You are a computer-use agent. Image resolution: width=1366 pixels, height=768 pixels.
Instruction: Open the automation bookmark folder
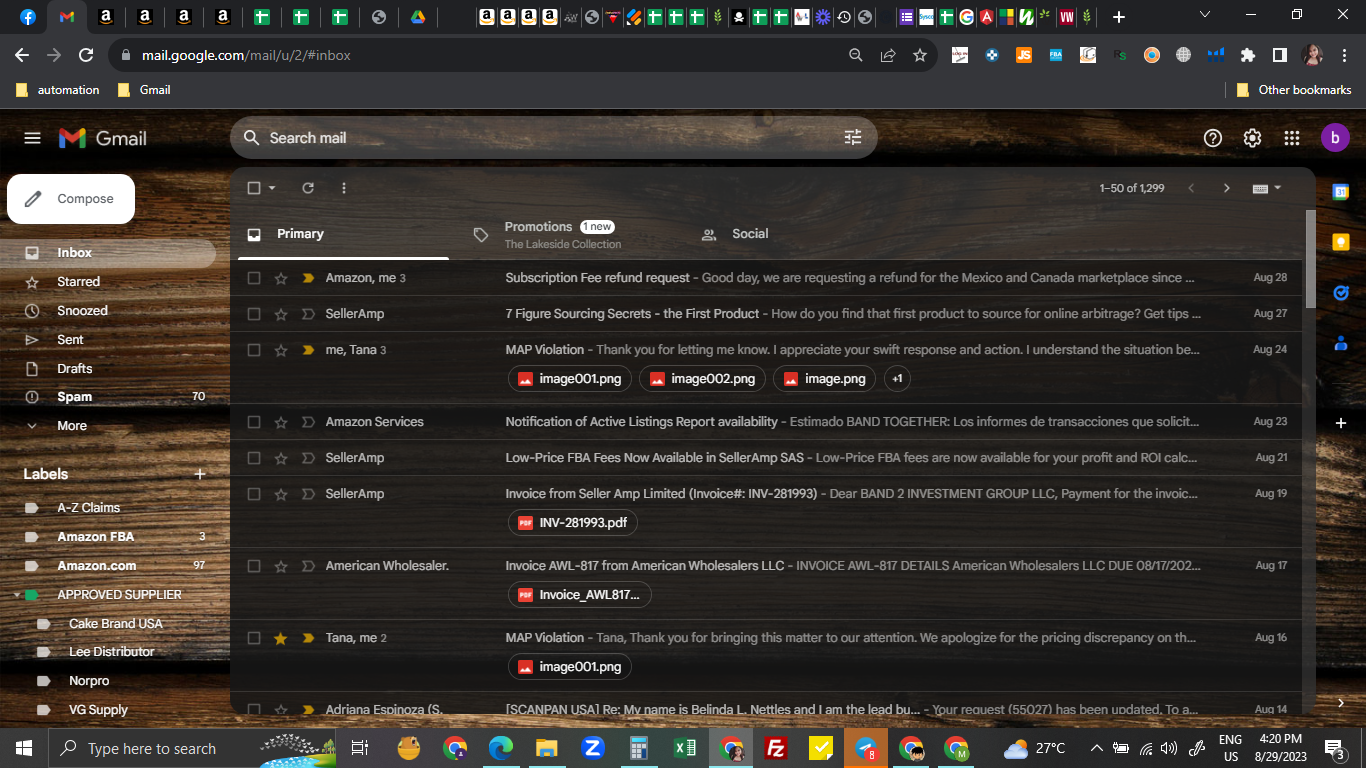click(58, 90)
